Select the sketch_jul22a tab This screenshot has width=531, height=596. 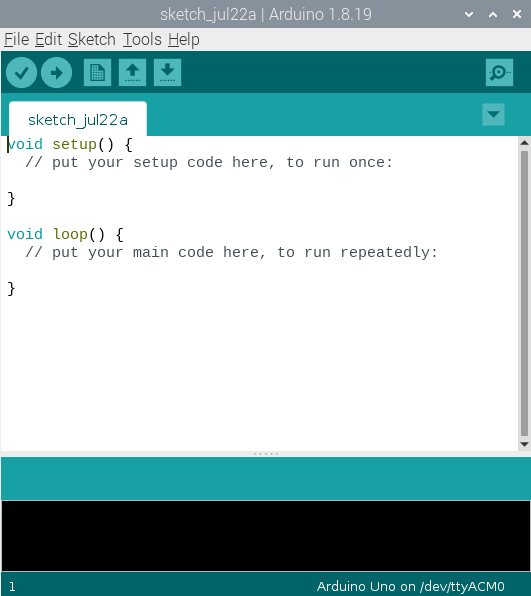78,119
